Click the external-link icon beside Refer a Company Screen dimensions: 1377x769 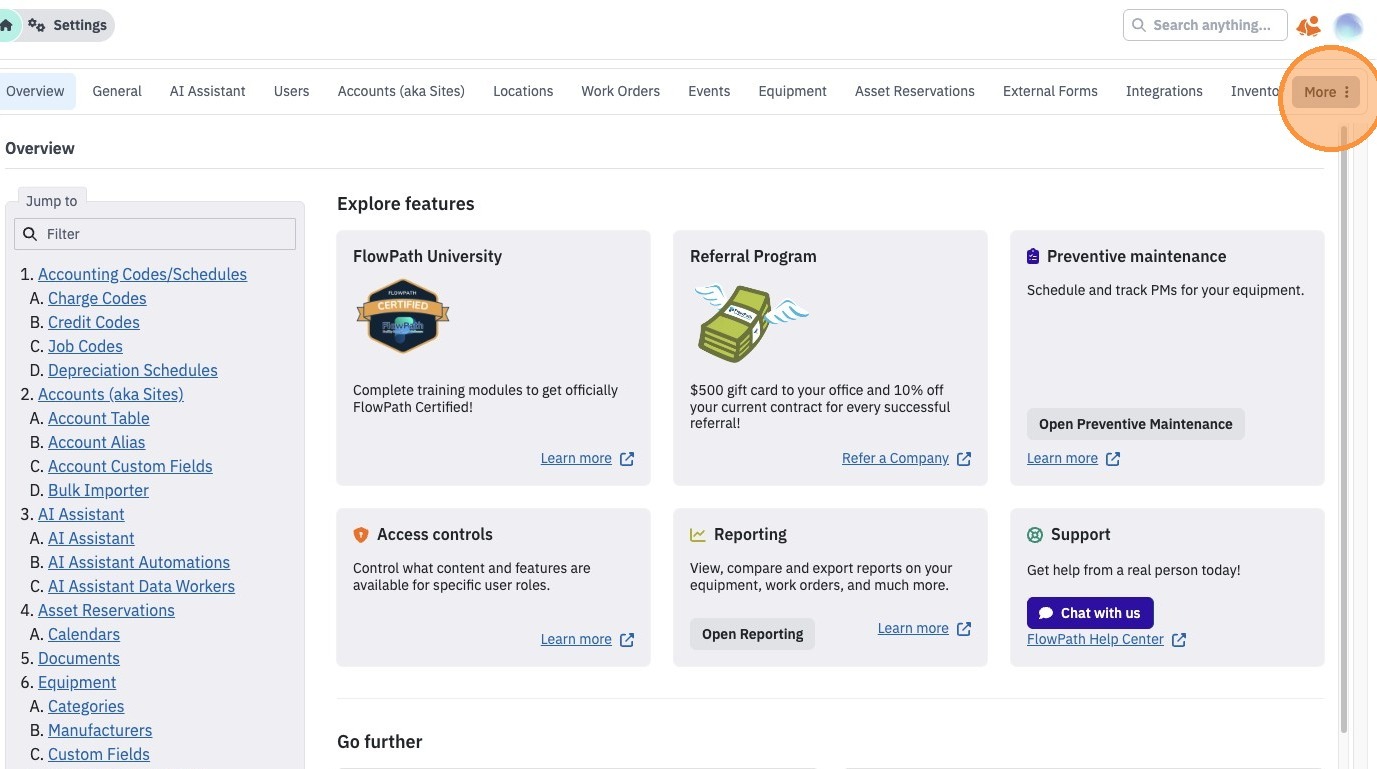[x=964, y=459]
